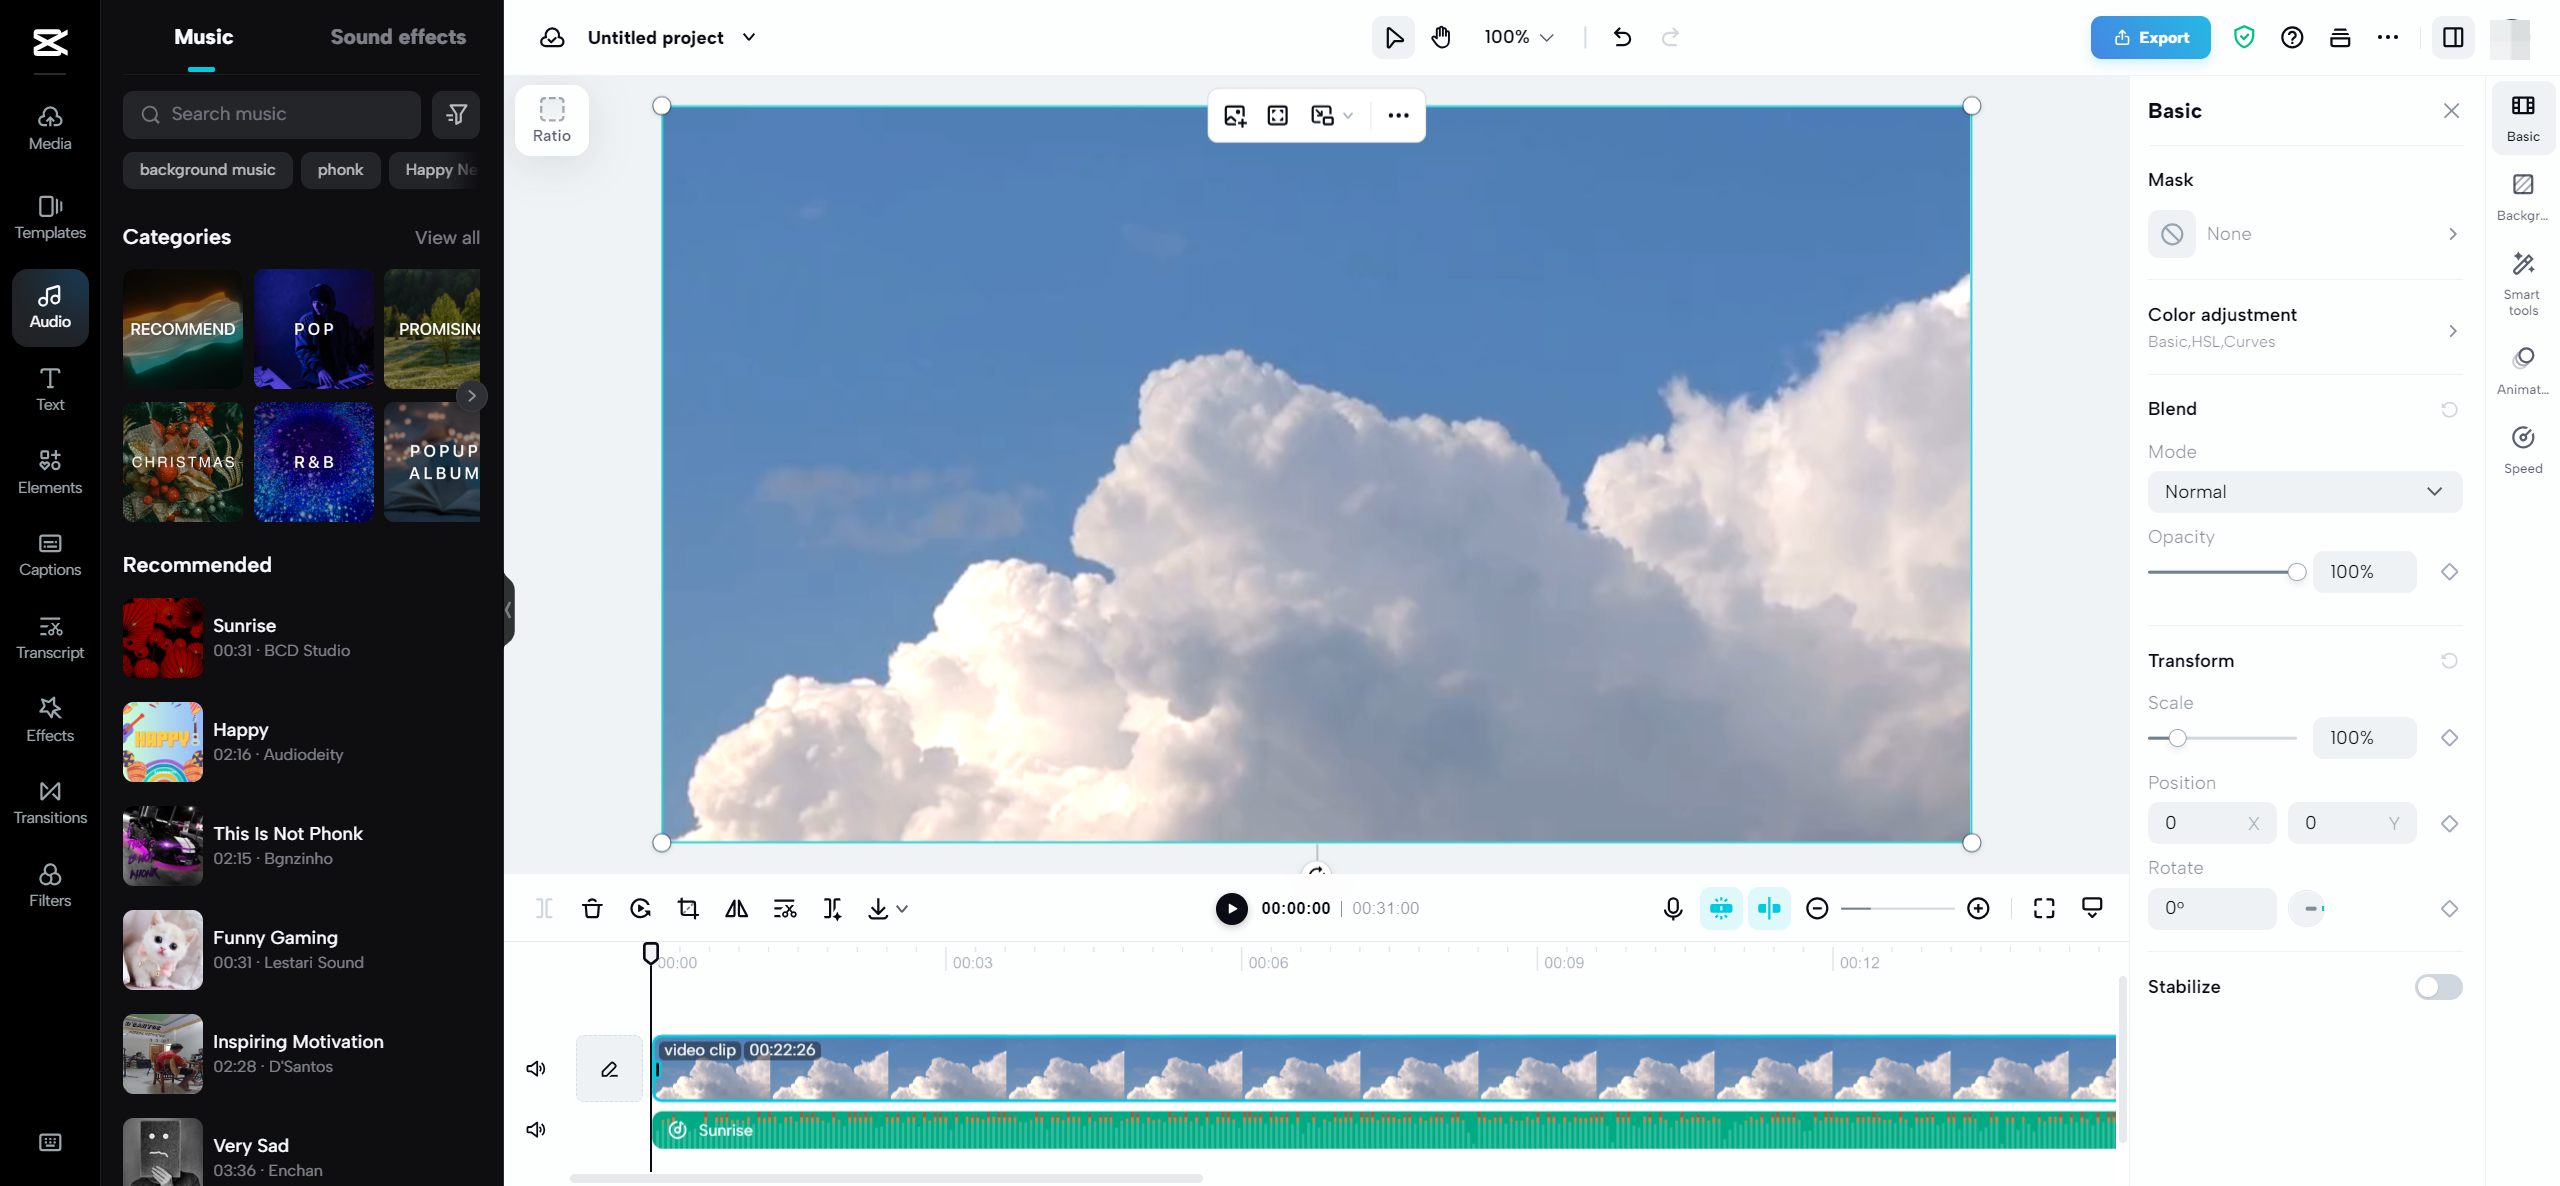This screenshot has width=2560, height=1186.
Task: Open the top bar three-dots more menu
Action: tap(2388, 38)
